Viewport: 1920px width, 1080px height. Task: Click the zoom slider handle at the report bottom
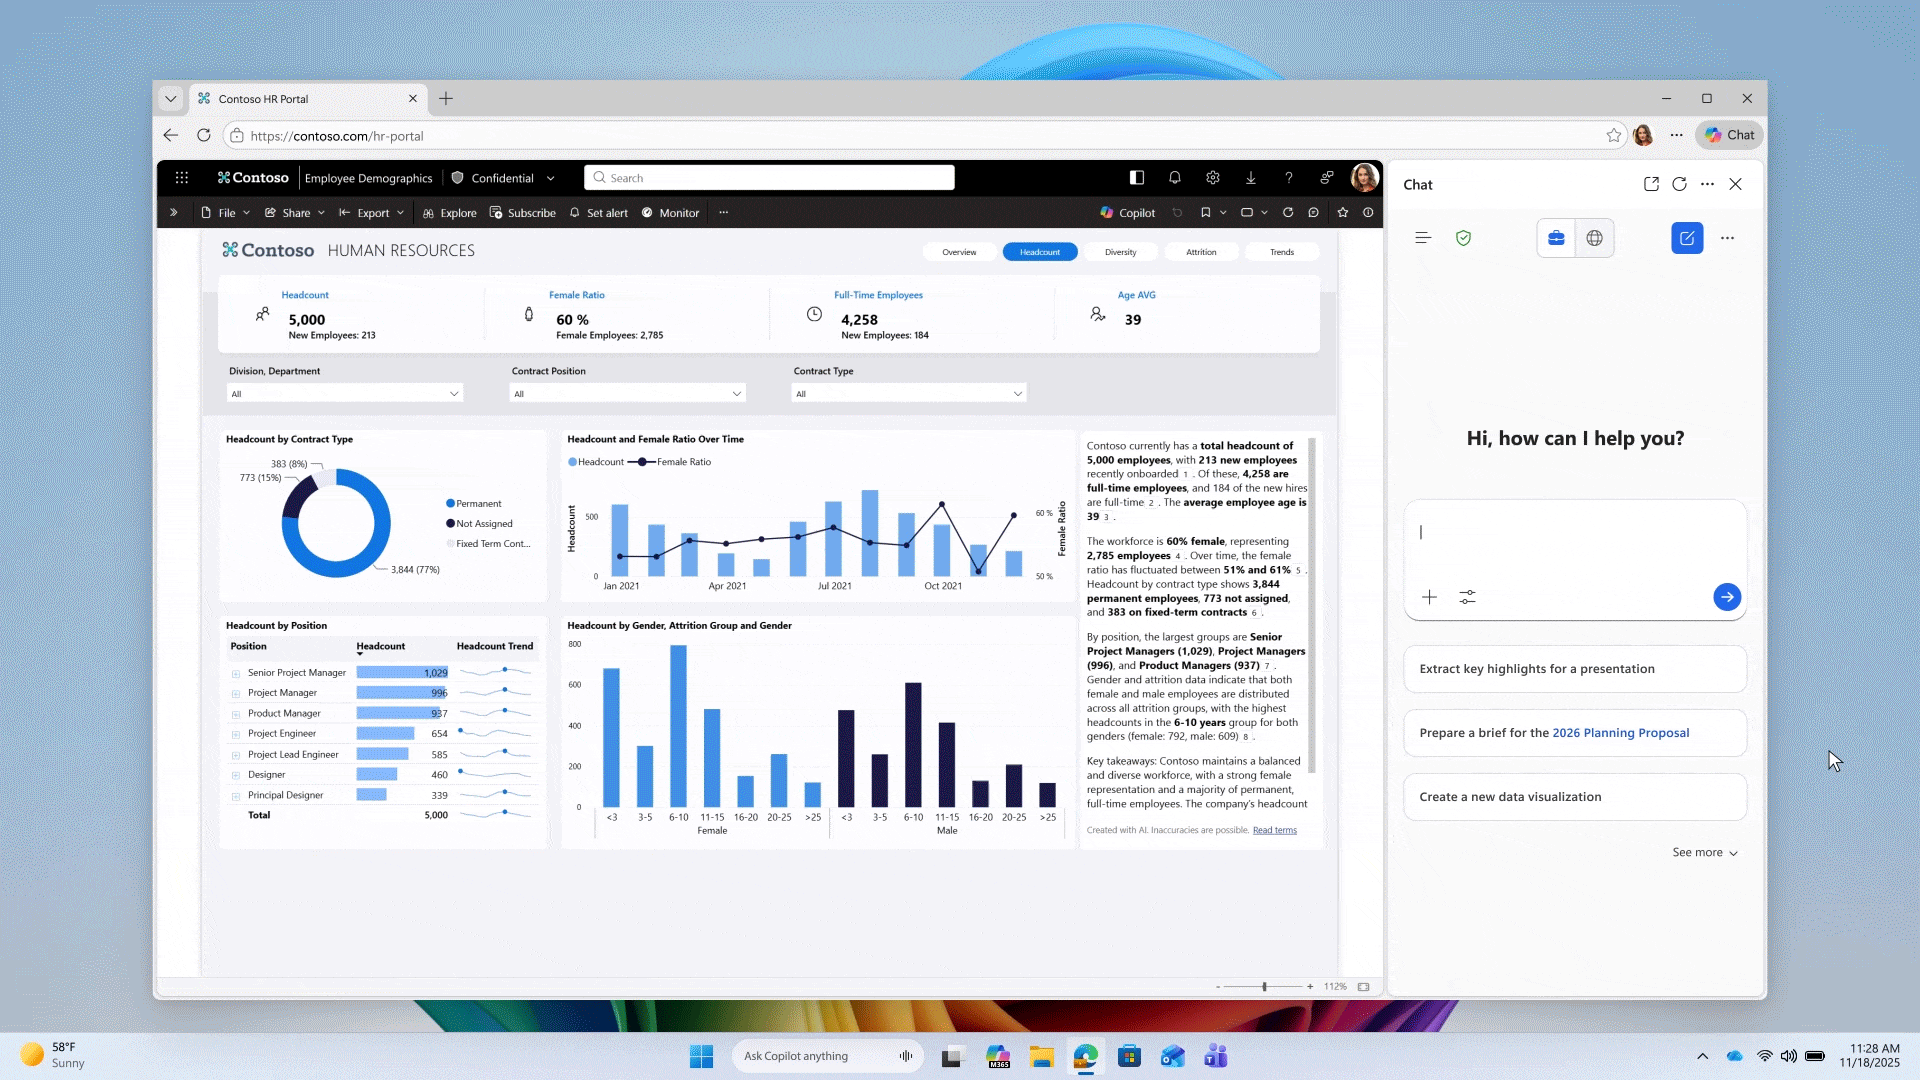click(x=1264, y=987)
